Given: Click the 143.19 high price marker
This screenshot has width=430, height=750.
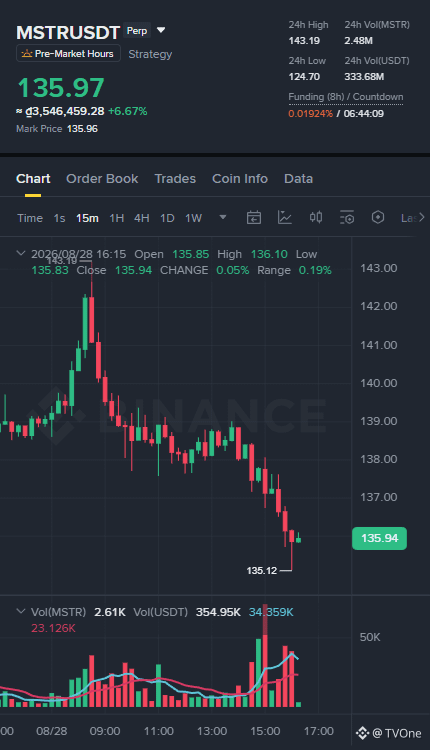Looking at the screenshot, I should [x=62, y=261].
